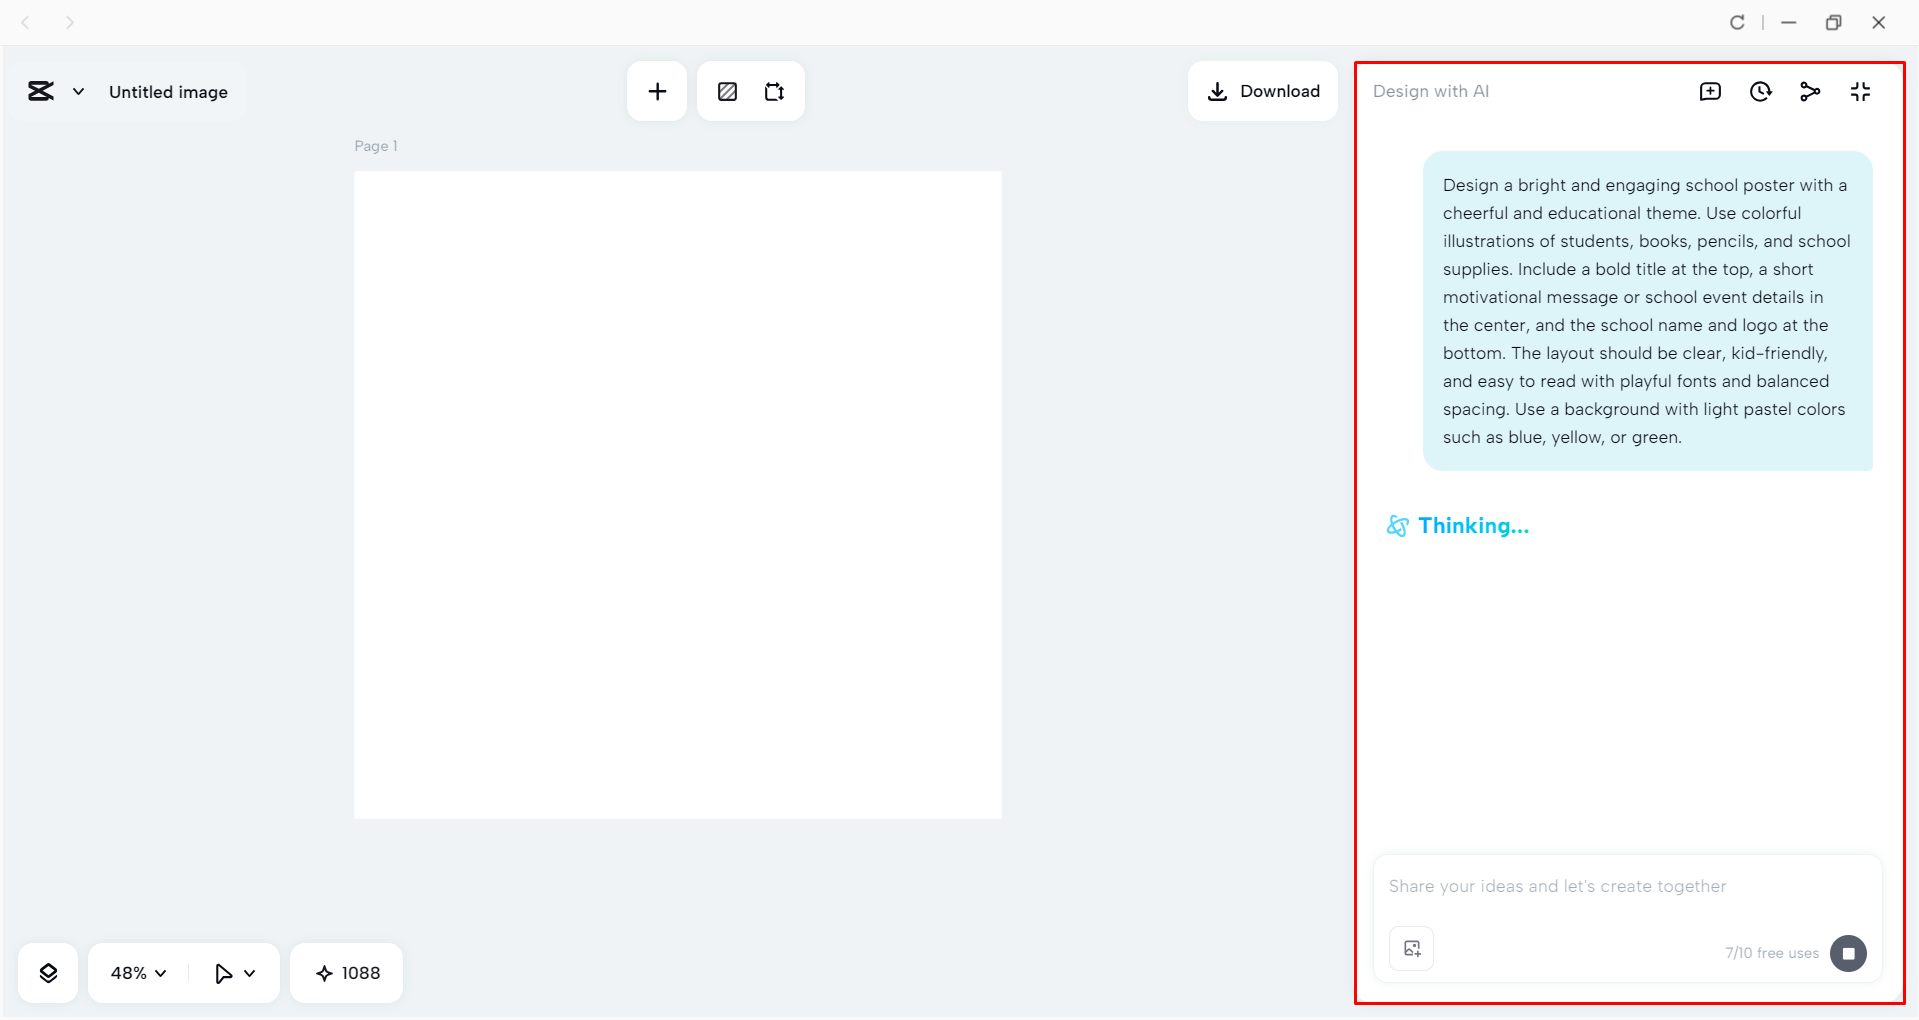The width and height of the screenshot is (1919, 1020).
Task: Choose the select pointer tool
Action: [223, 973]
